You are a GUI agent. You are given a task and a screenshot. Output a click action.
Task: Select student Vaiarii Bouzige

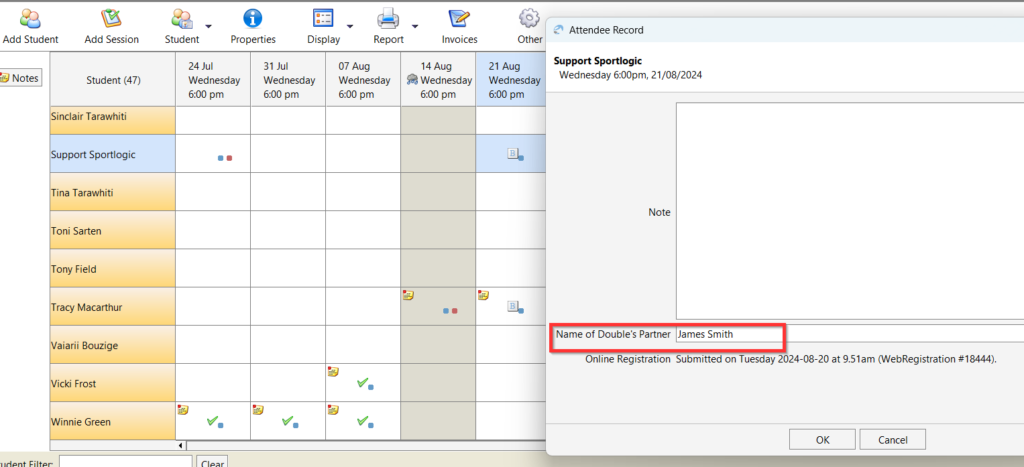point(113,345)
